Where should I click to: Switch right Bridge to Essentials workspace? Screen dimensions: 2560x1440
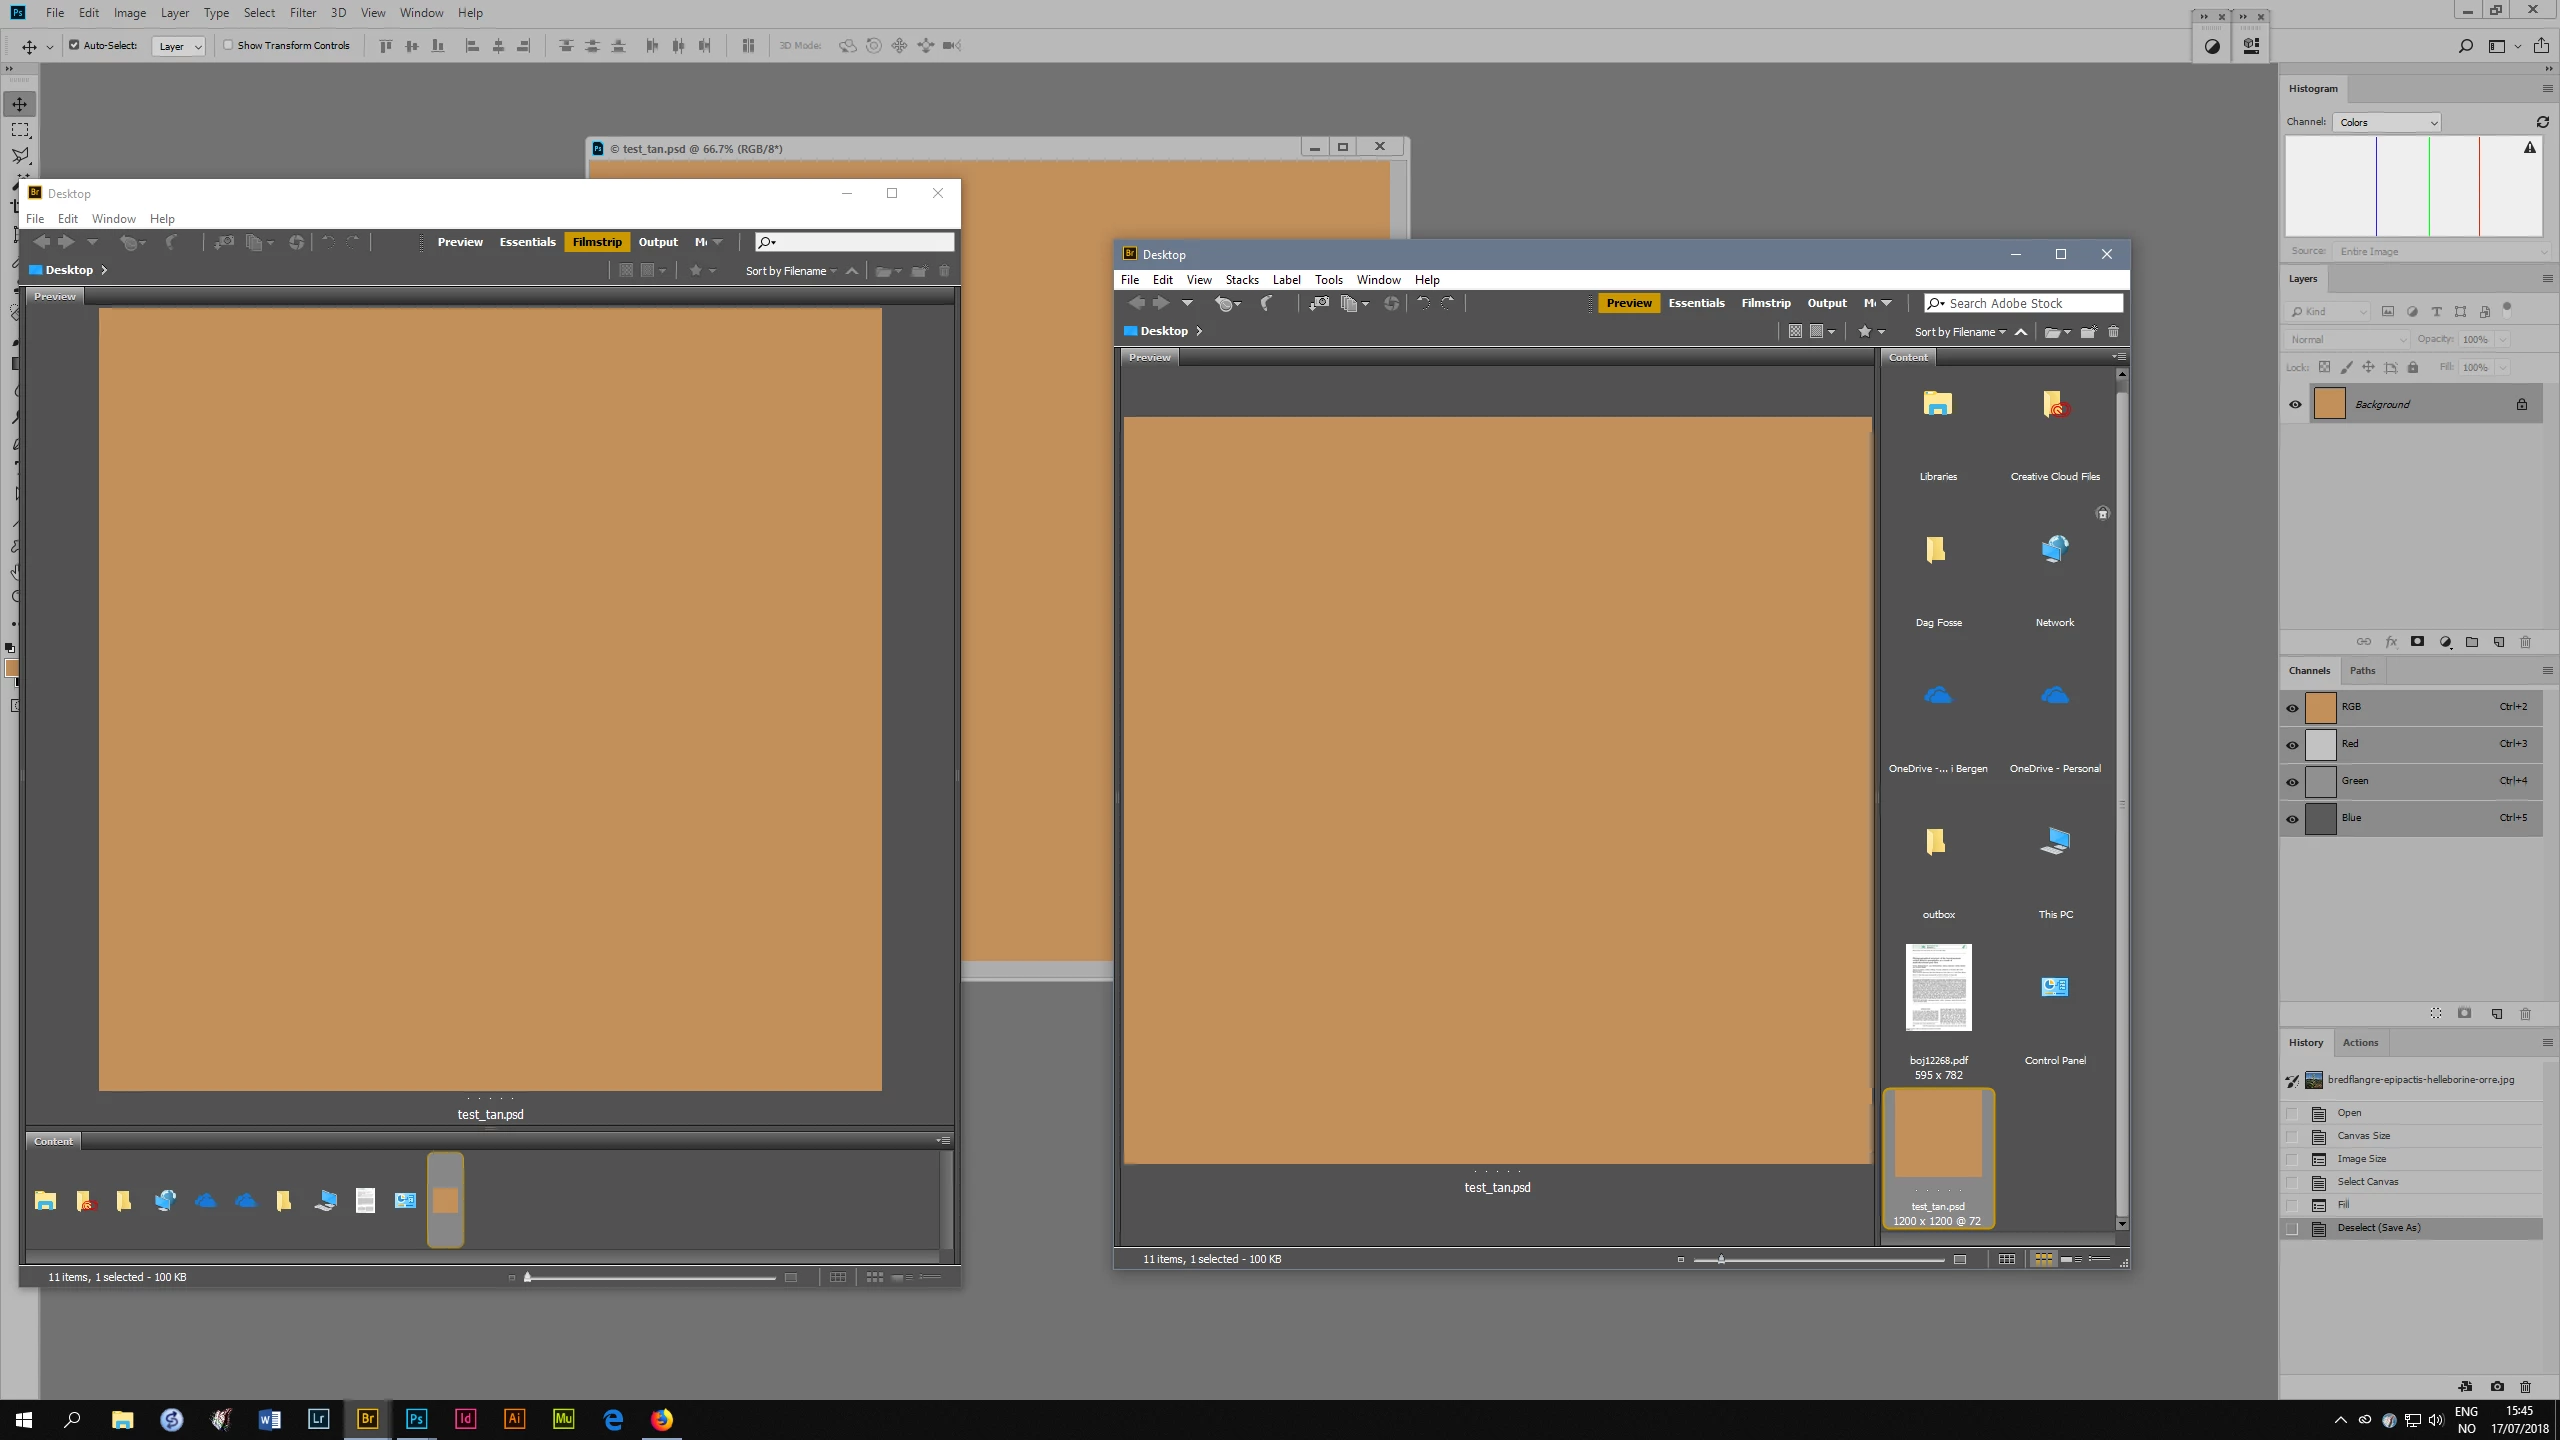coord(1696,303)
